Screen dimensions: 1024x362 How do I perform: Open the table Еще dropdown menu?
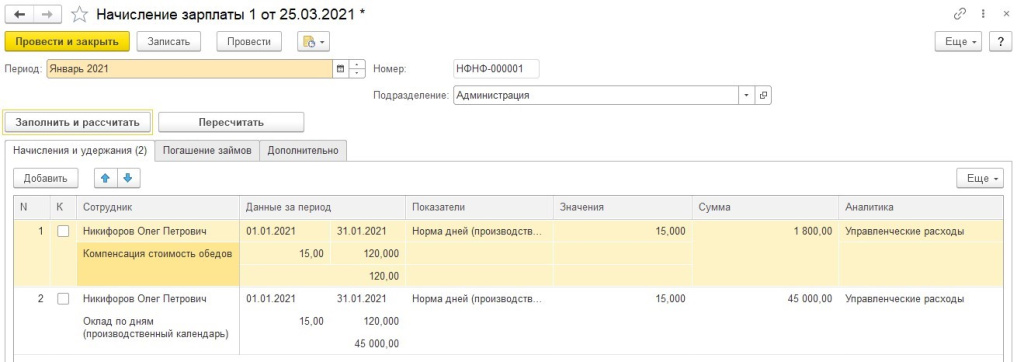980,178
